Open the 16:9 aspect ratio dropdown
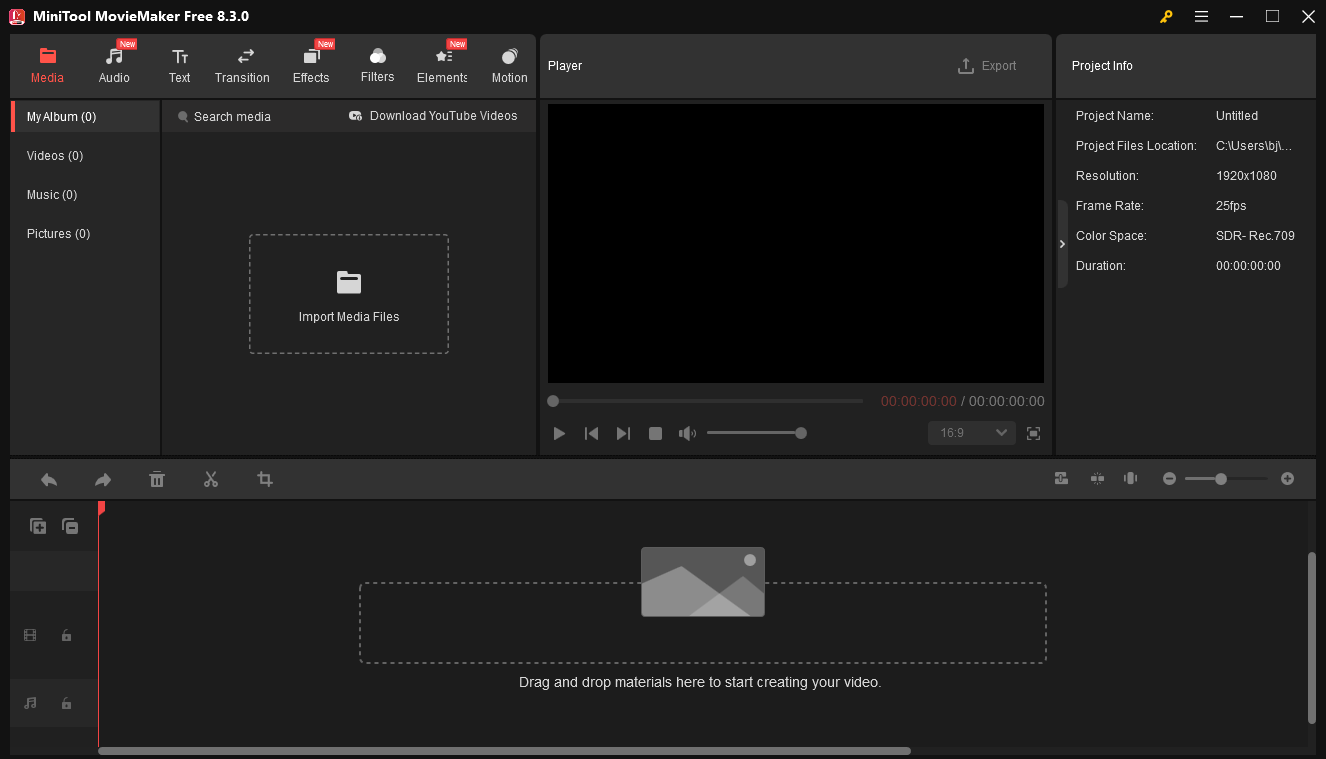Image resolution: width=1326 pixels, height=759 pixels. [x=971, y=433]
